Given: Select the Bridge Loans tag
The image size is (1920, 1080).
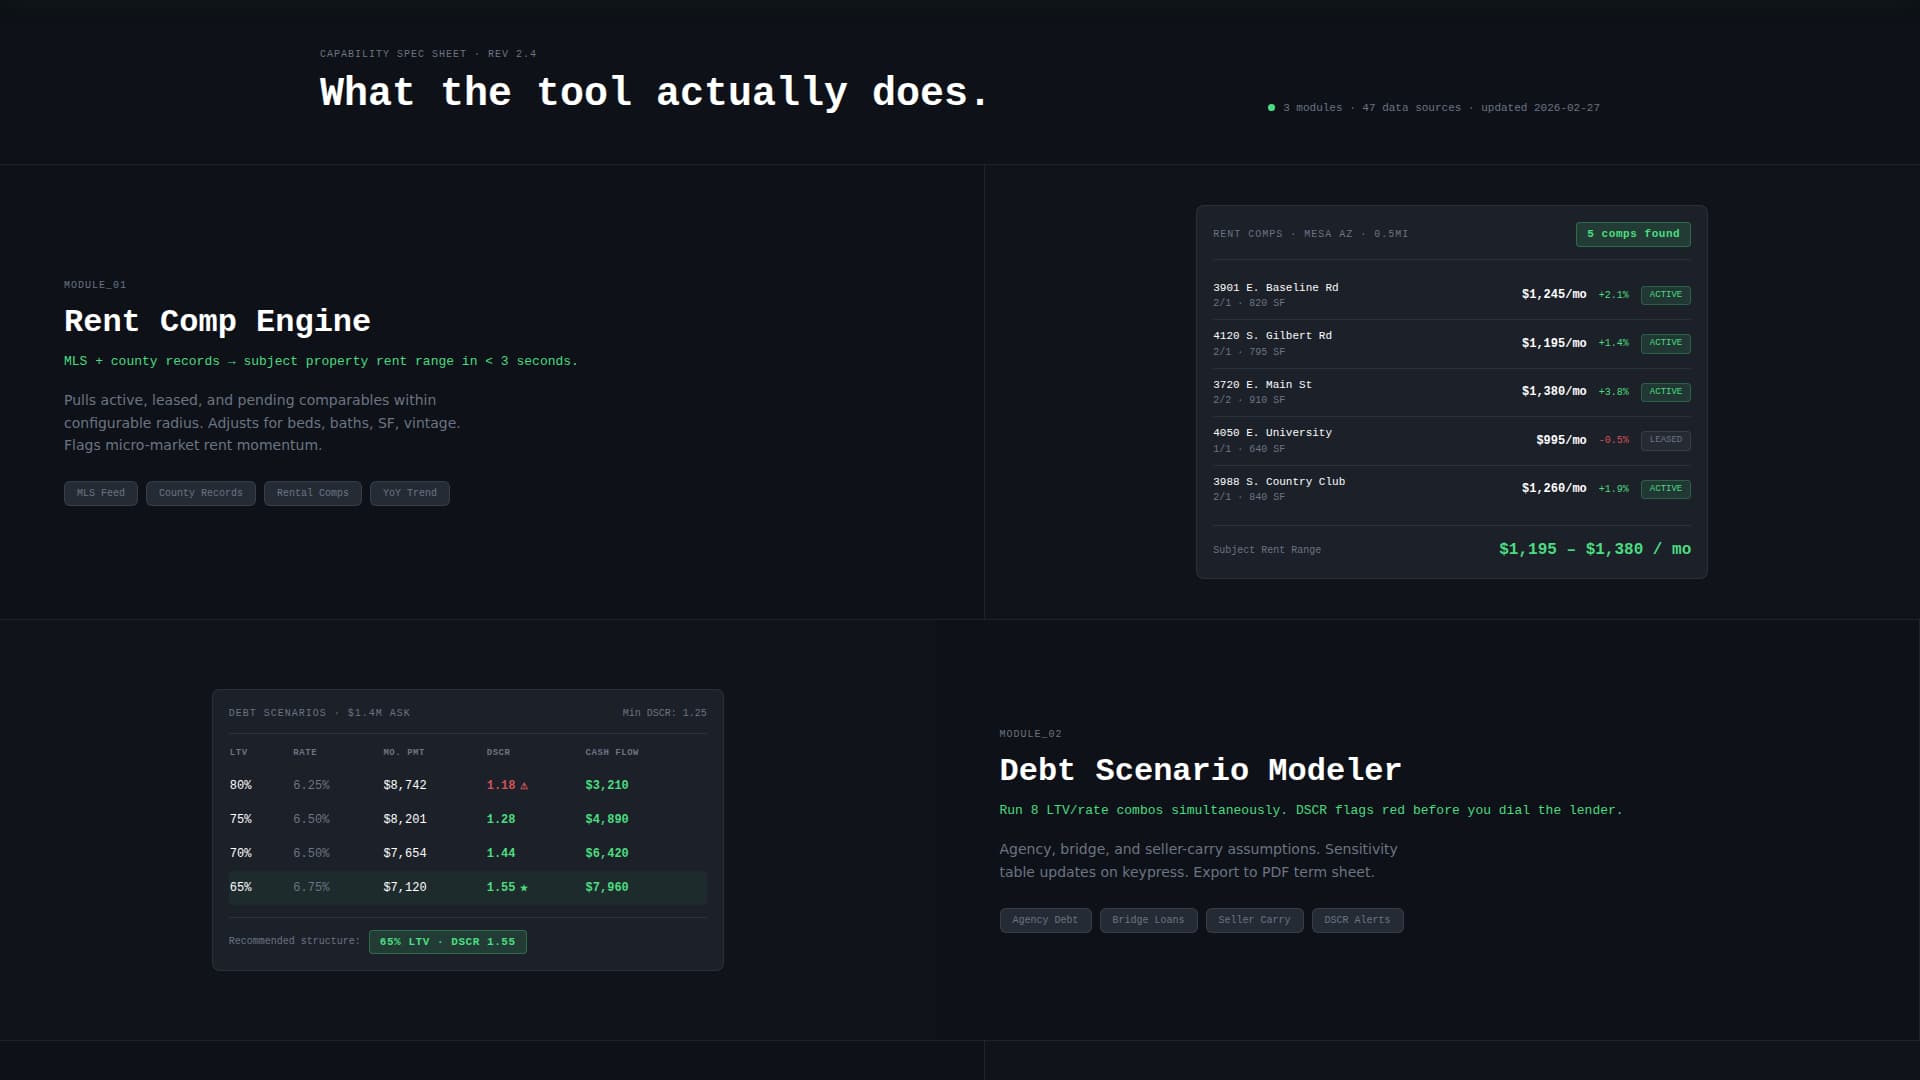Looking at the screenshot, I should click(x=1147, y=920).
